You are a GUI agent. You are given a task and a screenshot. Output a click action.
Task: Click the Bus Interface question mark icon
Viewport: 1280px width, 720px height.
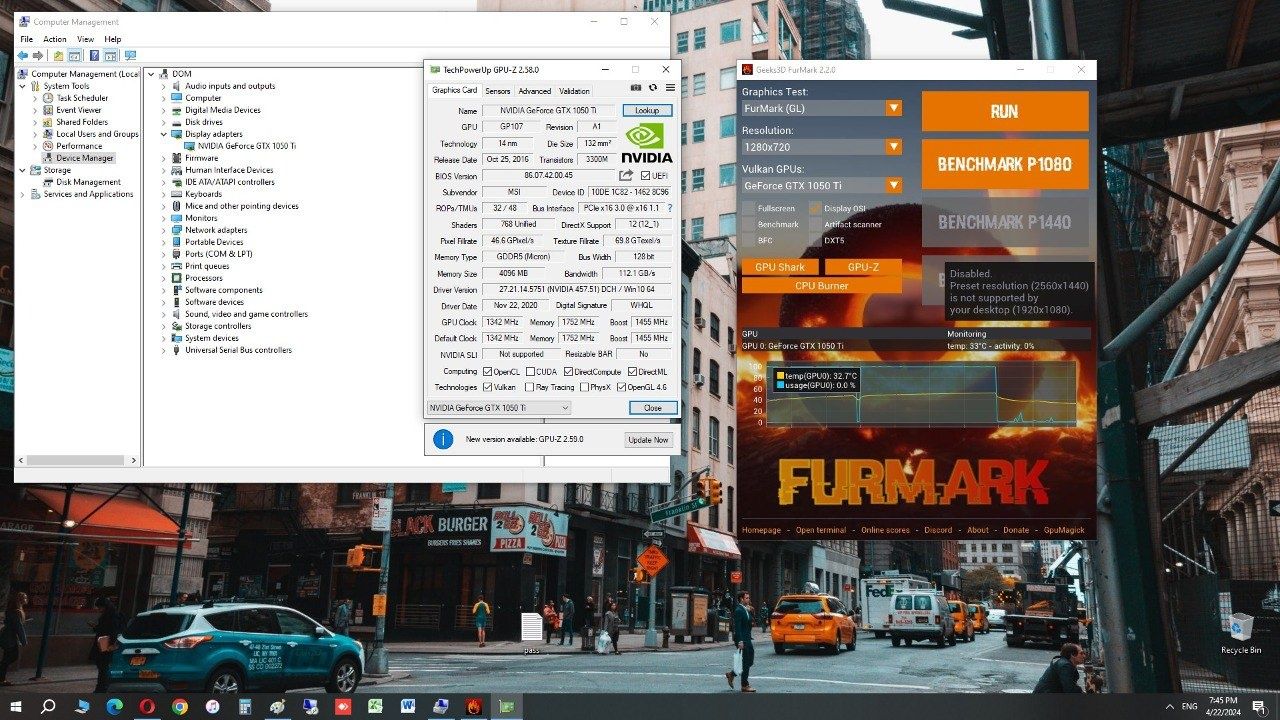[x=670, y=208]
